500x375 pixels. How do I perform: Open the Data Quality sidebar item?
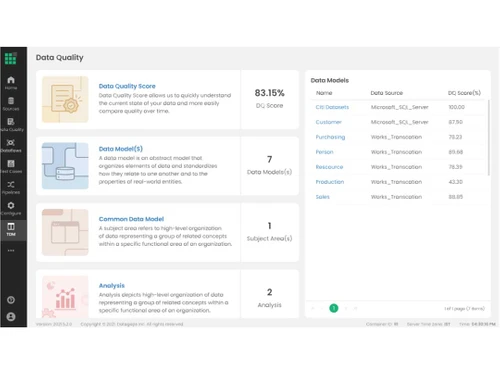[11, 125]
